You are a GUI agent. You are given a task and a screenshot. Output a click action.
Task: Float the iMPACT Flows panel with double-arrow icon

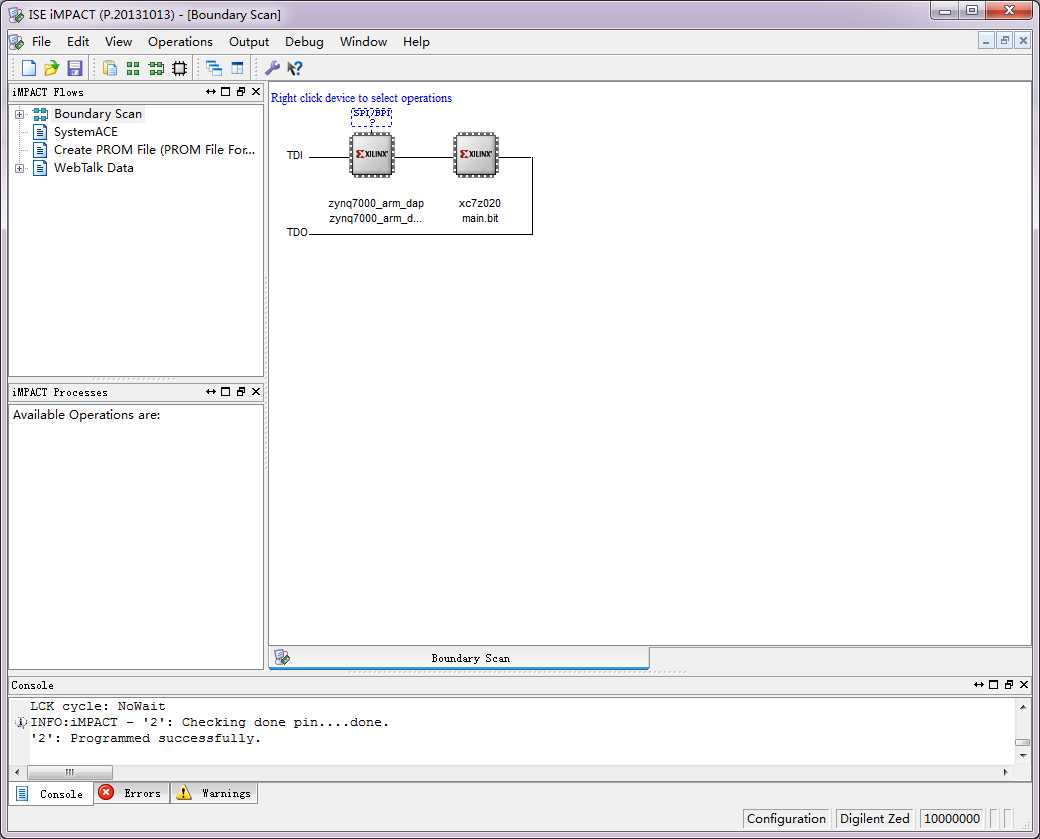[x=211, y=92]
